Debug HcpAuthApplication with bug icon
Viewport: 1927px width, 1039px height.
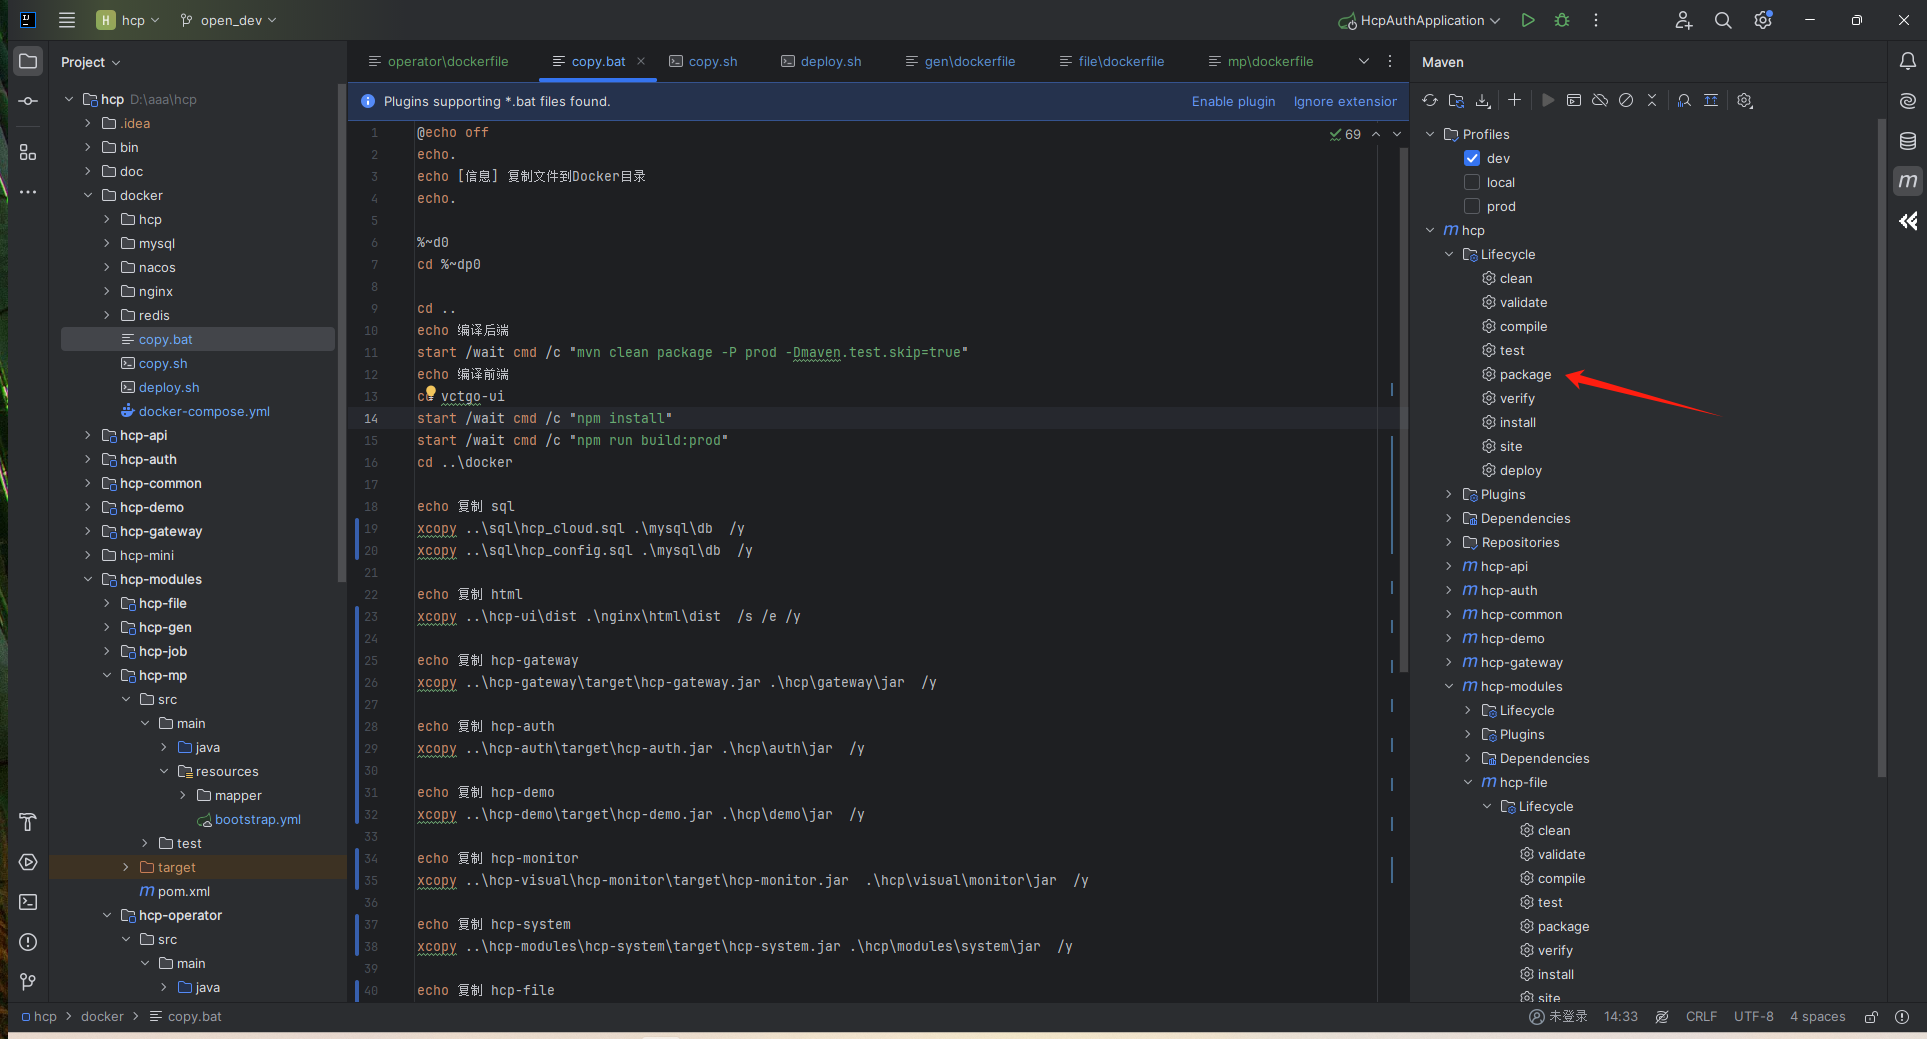pyautogui.click(x=1562, y=20)
